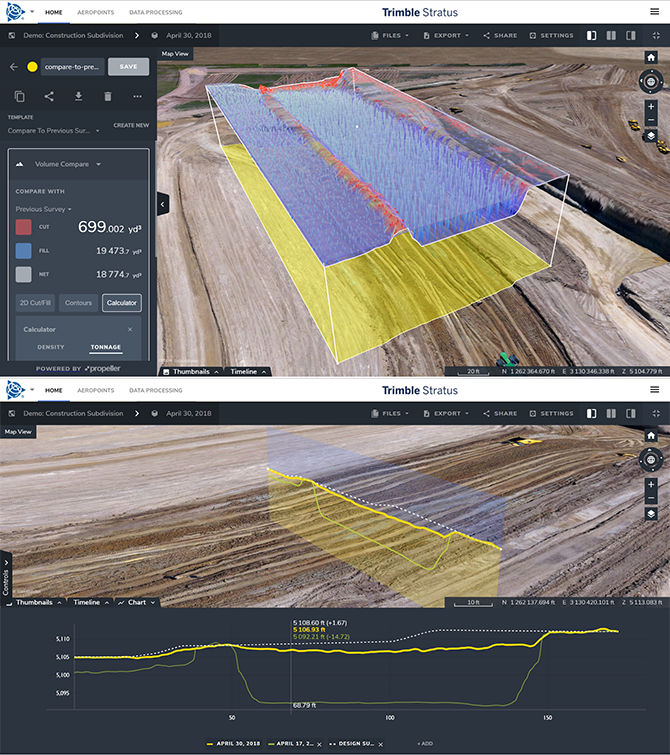
Task: Open the Previous Survey dropdown
Action: click(x=43, y=209)
